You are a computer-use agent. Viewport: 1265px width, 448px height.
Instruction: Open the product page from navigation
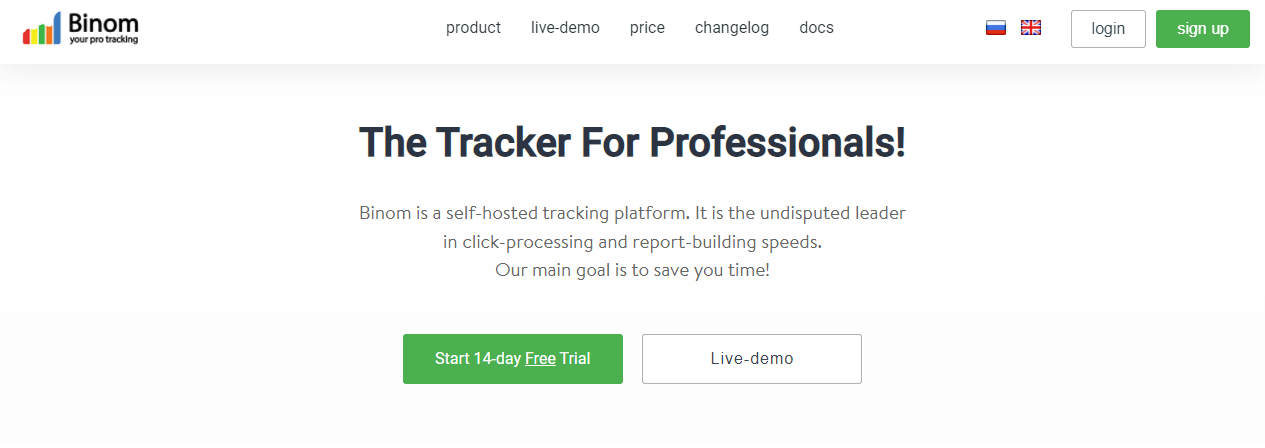click(473, 28)
